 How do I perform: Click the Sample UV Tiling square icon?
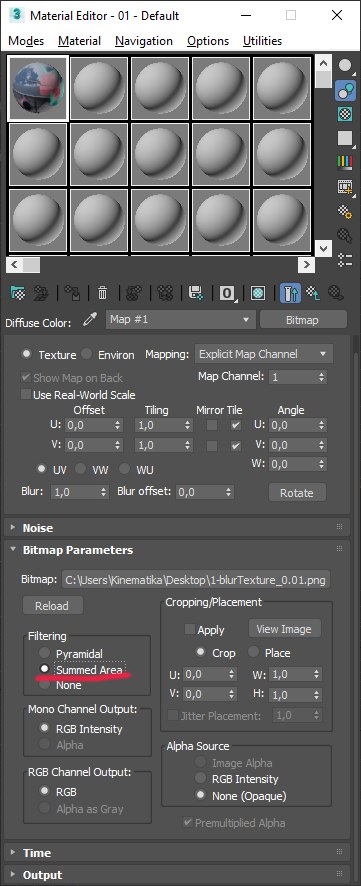345,138
